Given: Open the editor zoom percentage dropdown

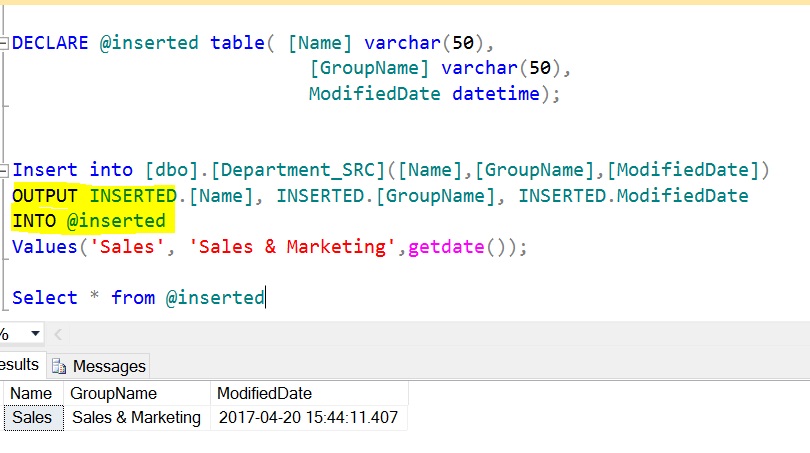Looking at the screenshot, I should (x=35, y=334).
